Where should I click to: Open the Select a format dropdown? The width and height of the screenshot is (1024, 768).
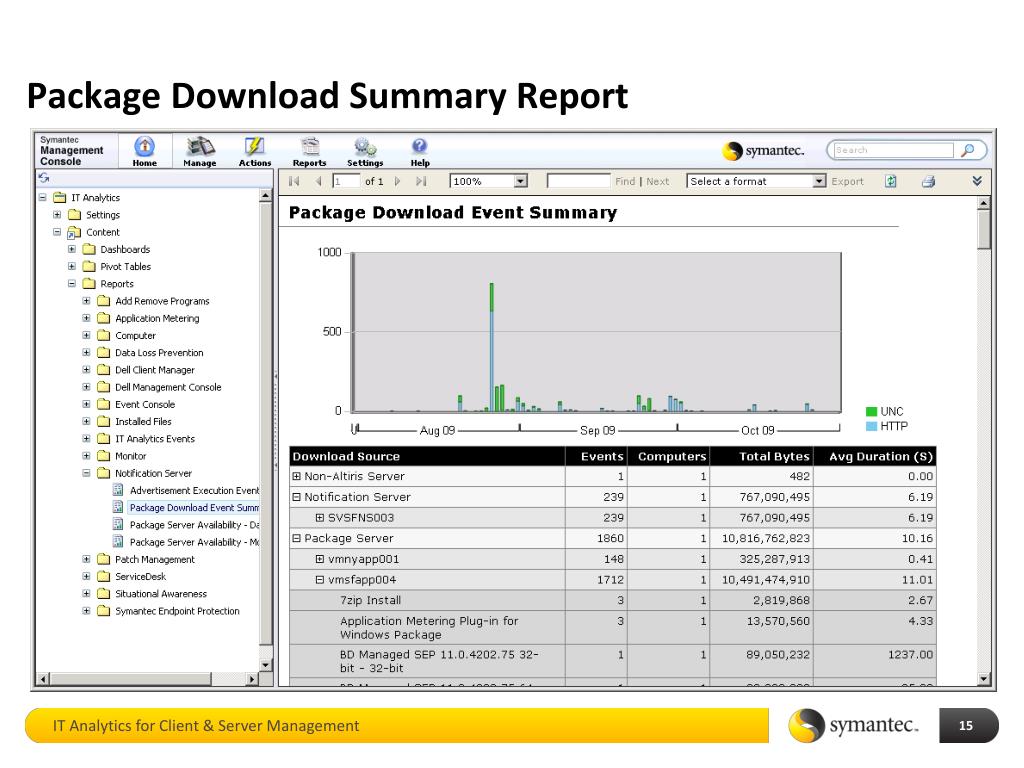coord(820,181)
